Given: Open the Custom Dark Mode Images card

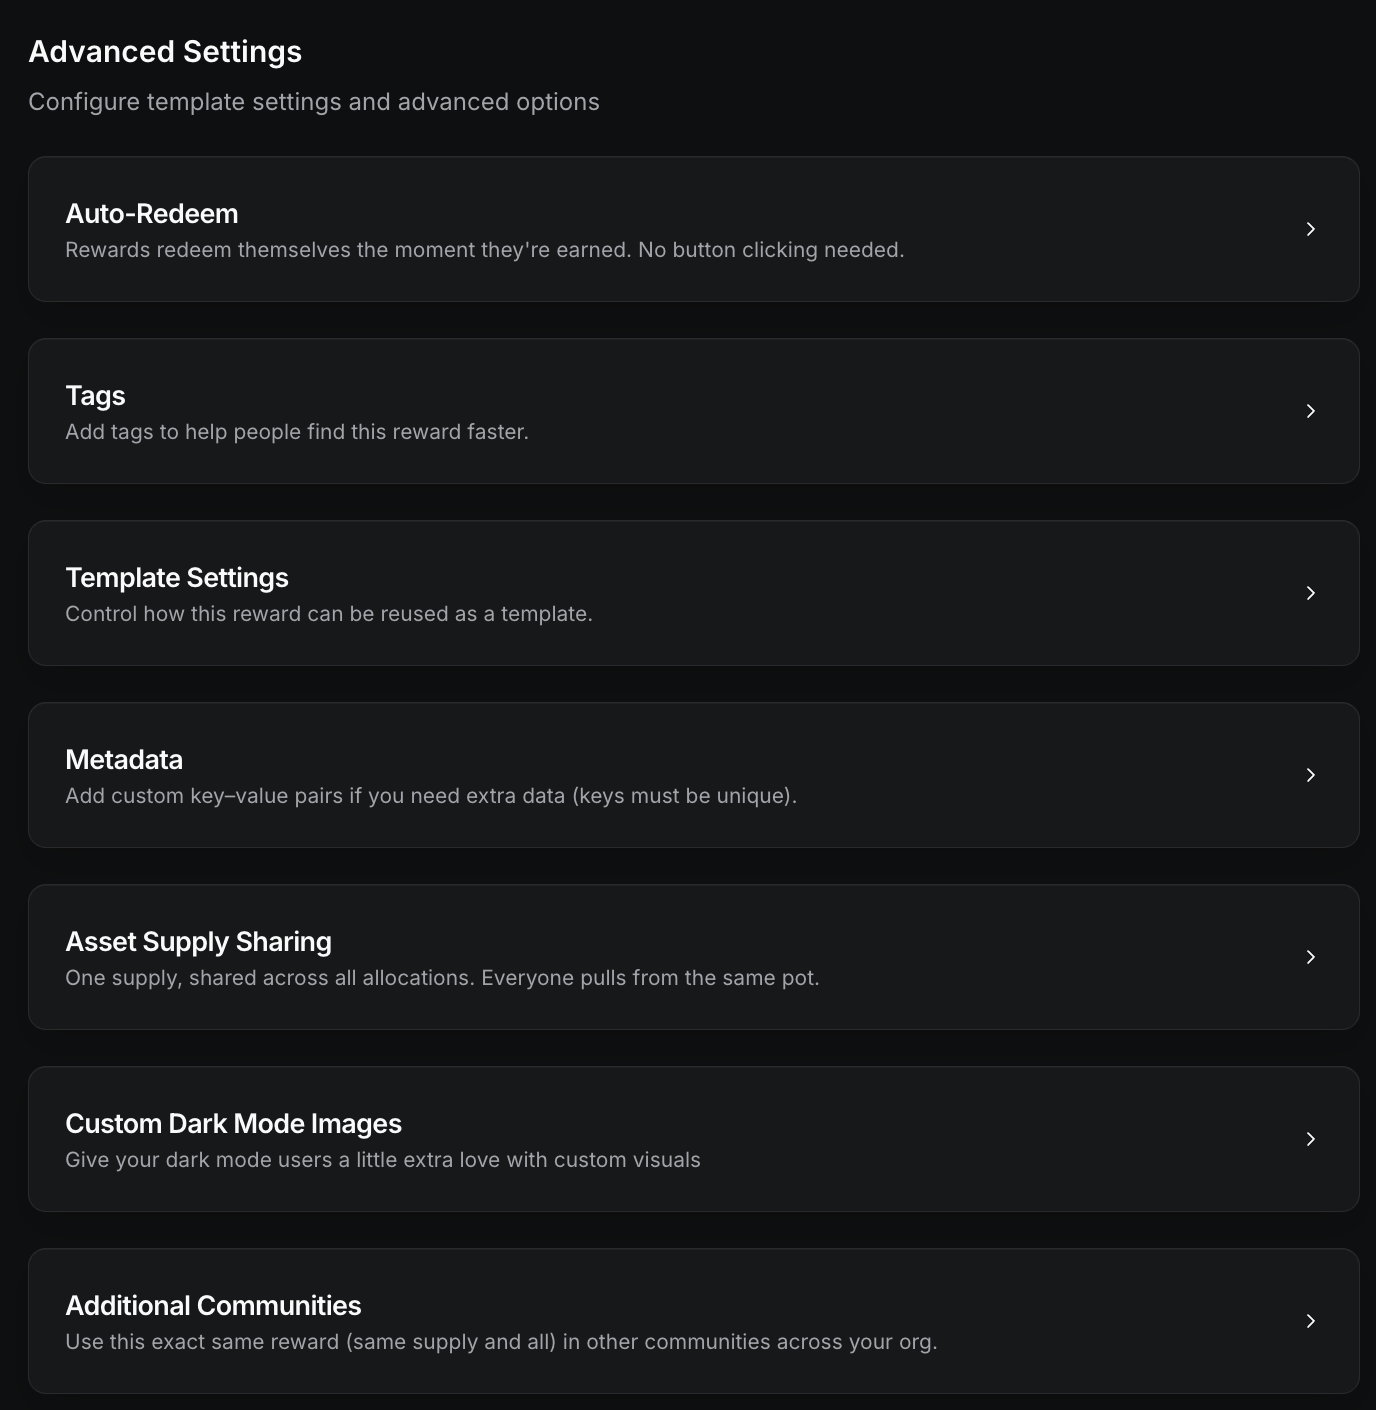Looking at the screenshot, I should pyautogui.click(x=690, y=1138).
